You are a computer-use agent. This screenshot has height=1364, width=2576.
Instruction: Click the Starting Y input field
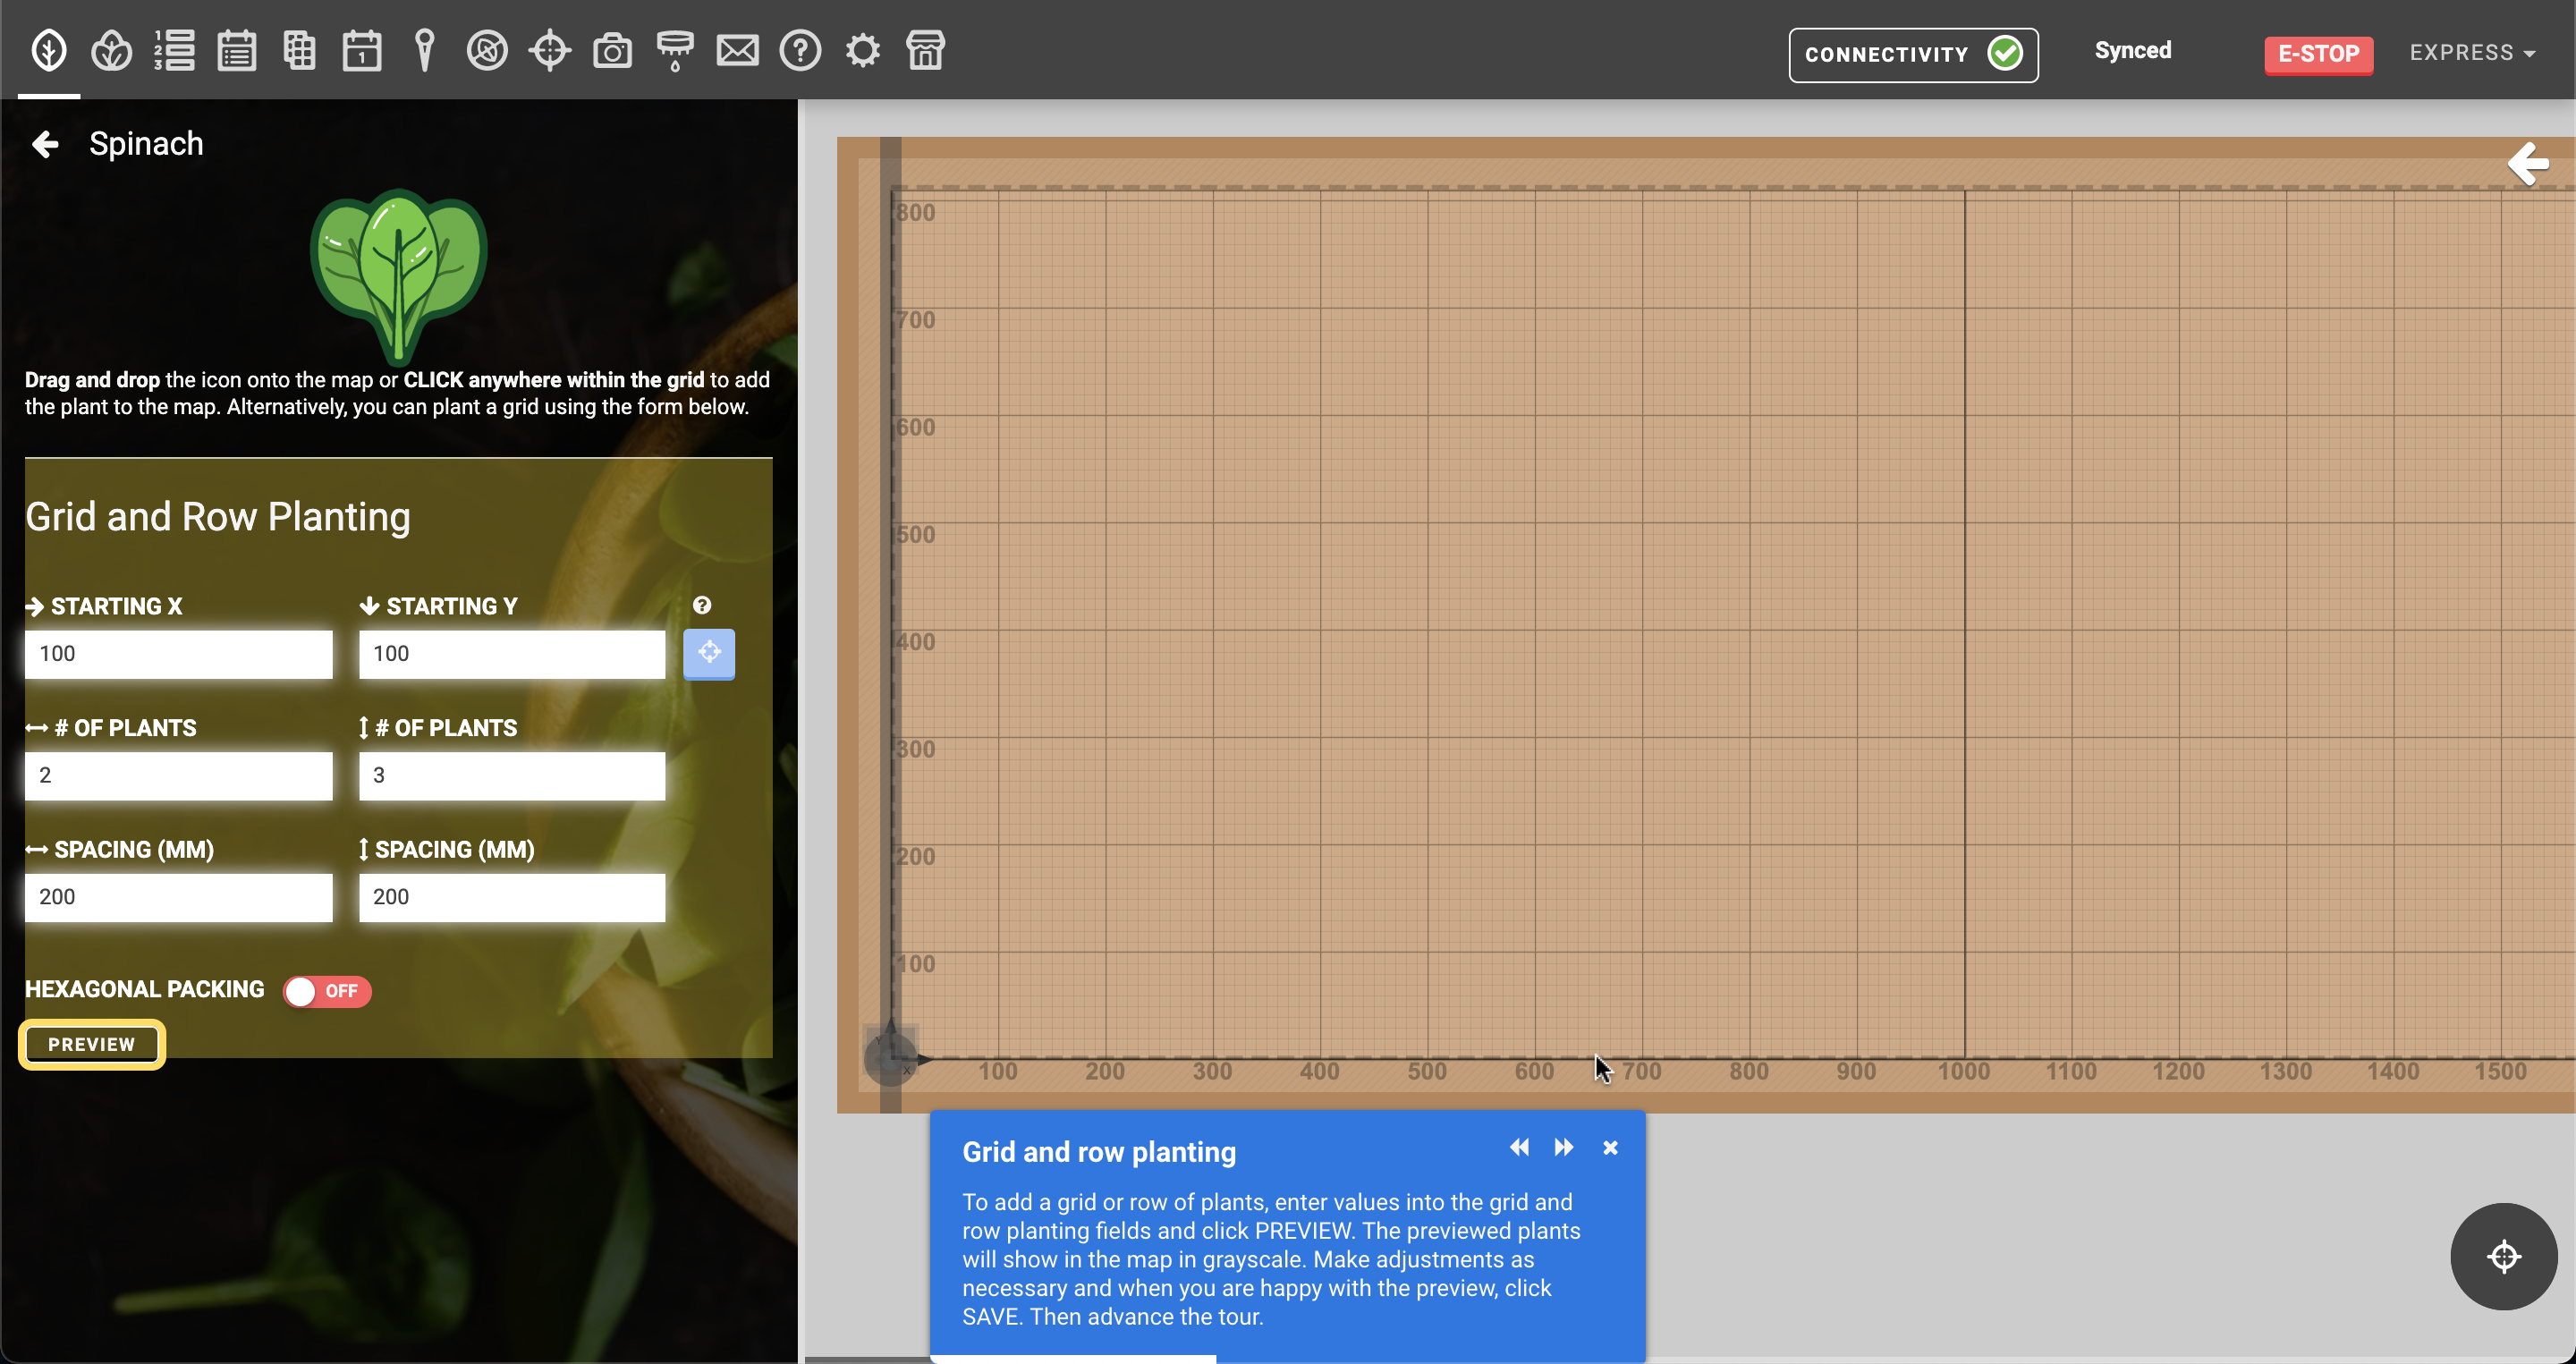pos(512,654)
